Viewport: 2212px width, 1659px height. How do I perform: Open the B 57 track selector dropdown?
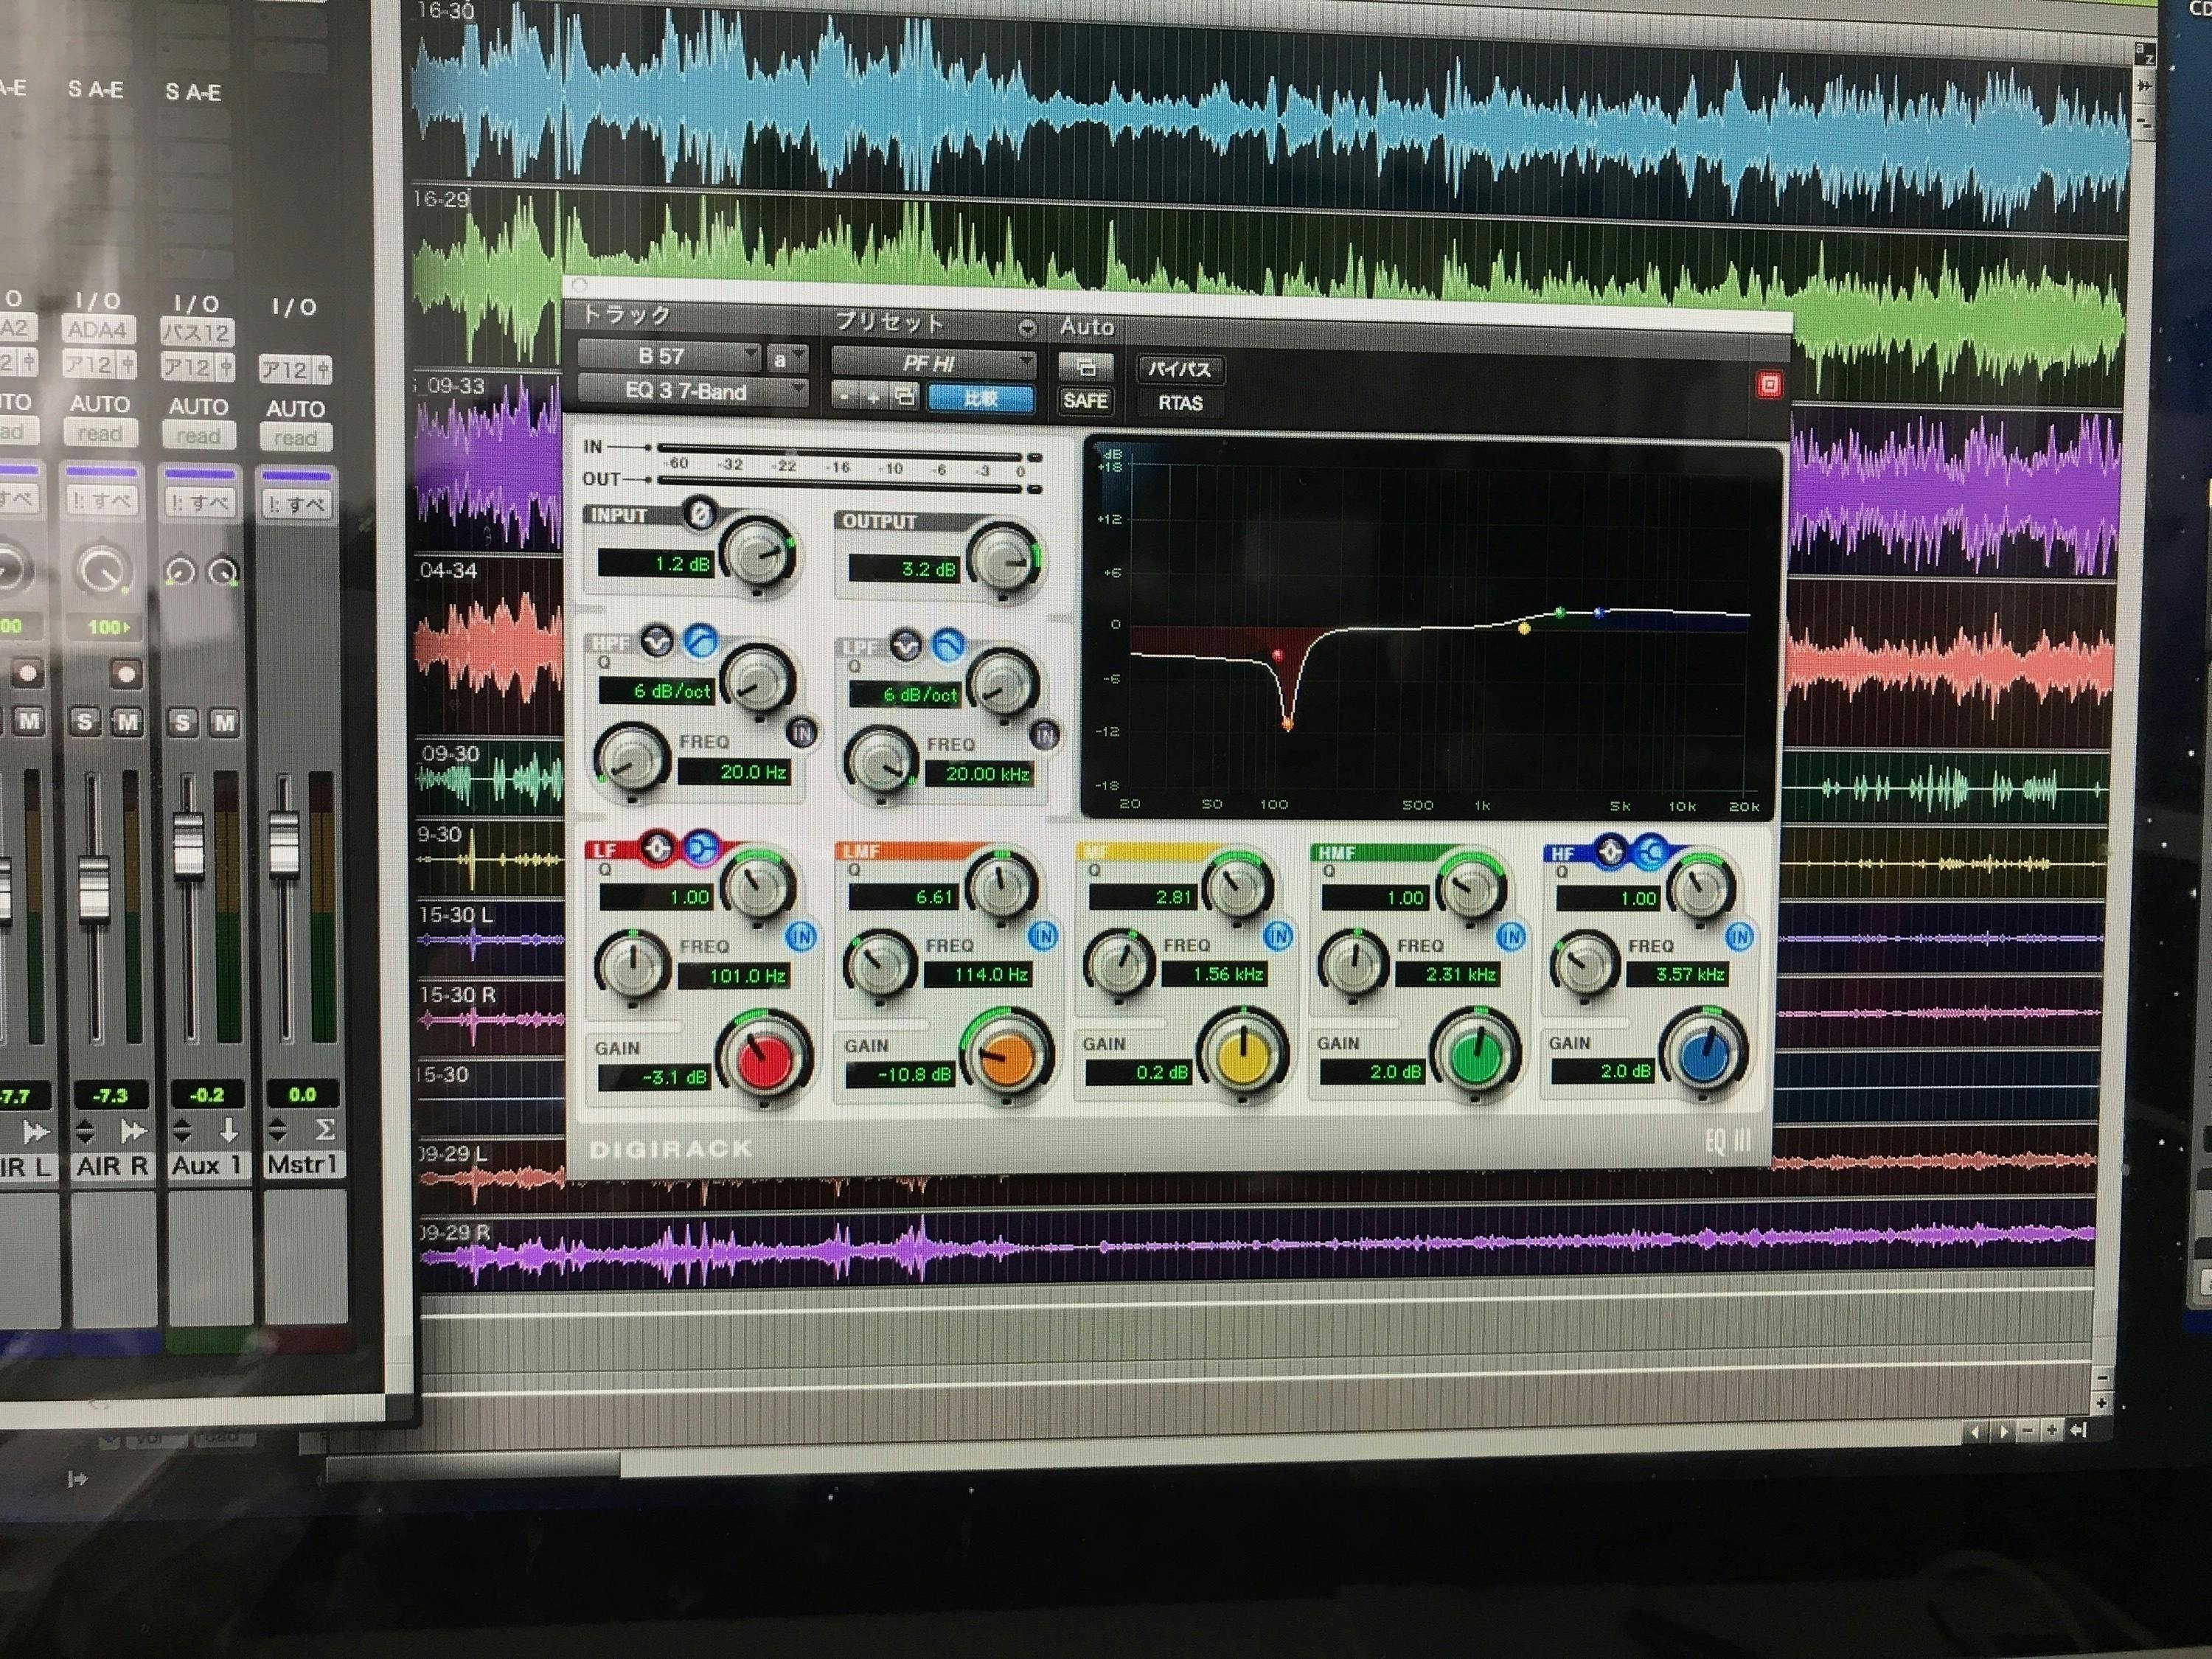coord(669,356)
